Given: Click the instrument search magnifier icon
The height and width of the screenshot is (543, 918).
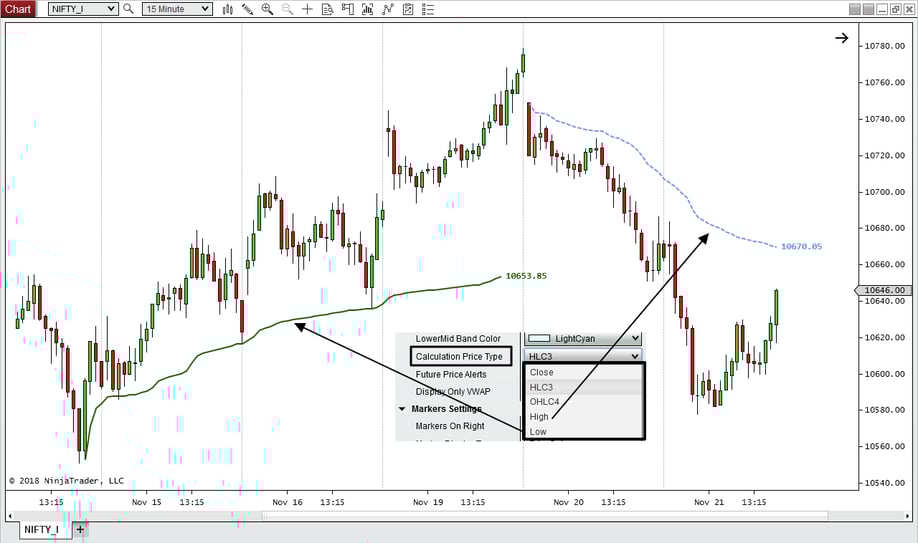Looking at the screenshot, I should (x=128, y=9).
